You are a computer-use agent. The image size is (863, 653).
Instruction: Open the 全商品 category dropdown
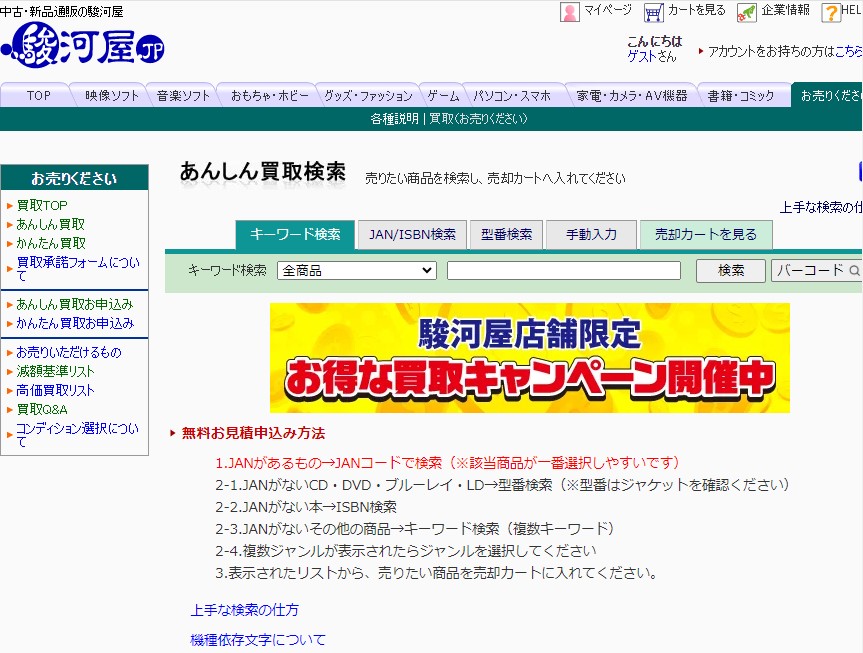coord(357,270)
